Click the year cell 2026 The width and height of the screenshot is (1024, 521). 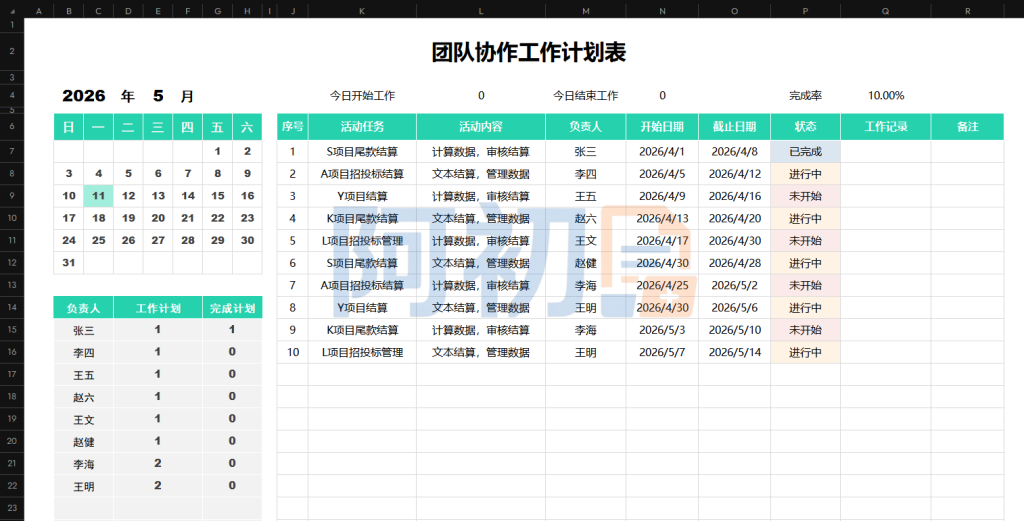point(84,96)
